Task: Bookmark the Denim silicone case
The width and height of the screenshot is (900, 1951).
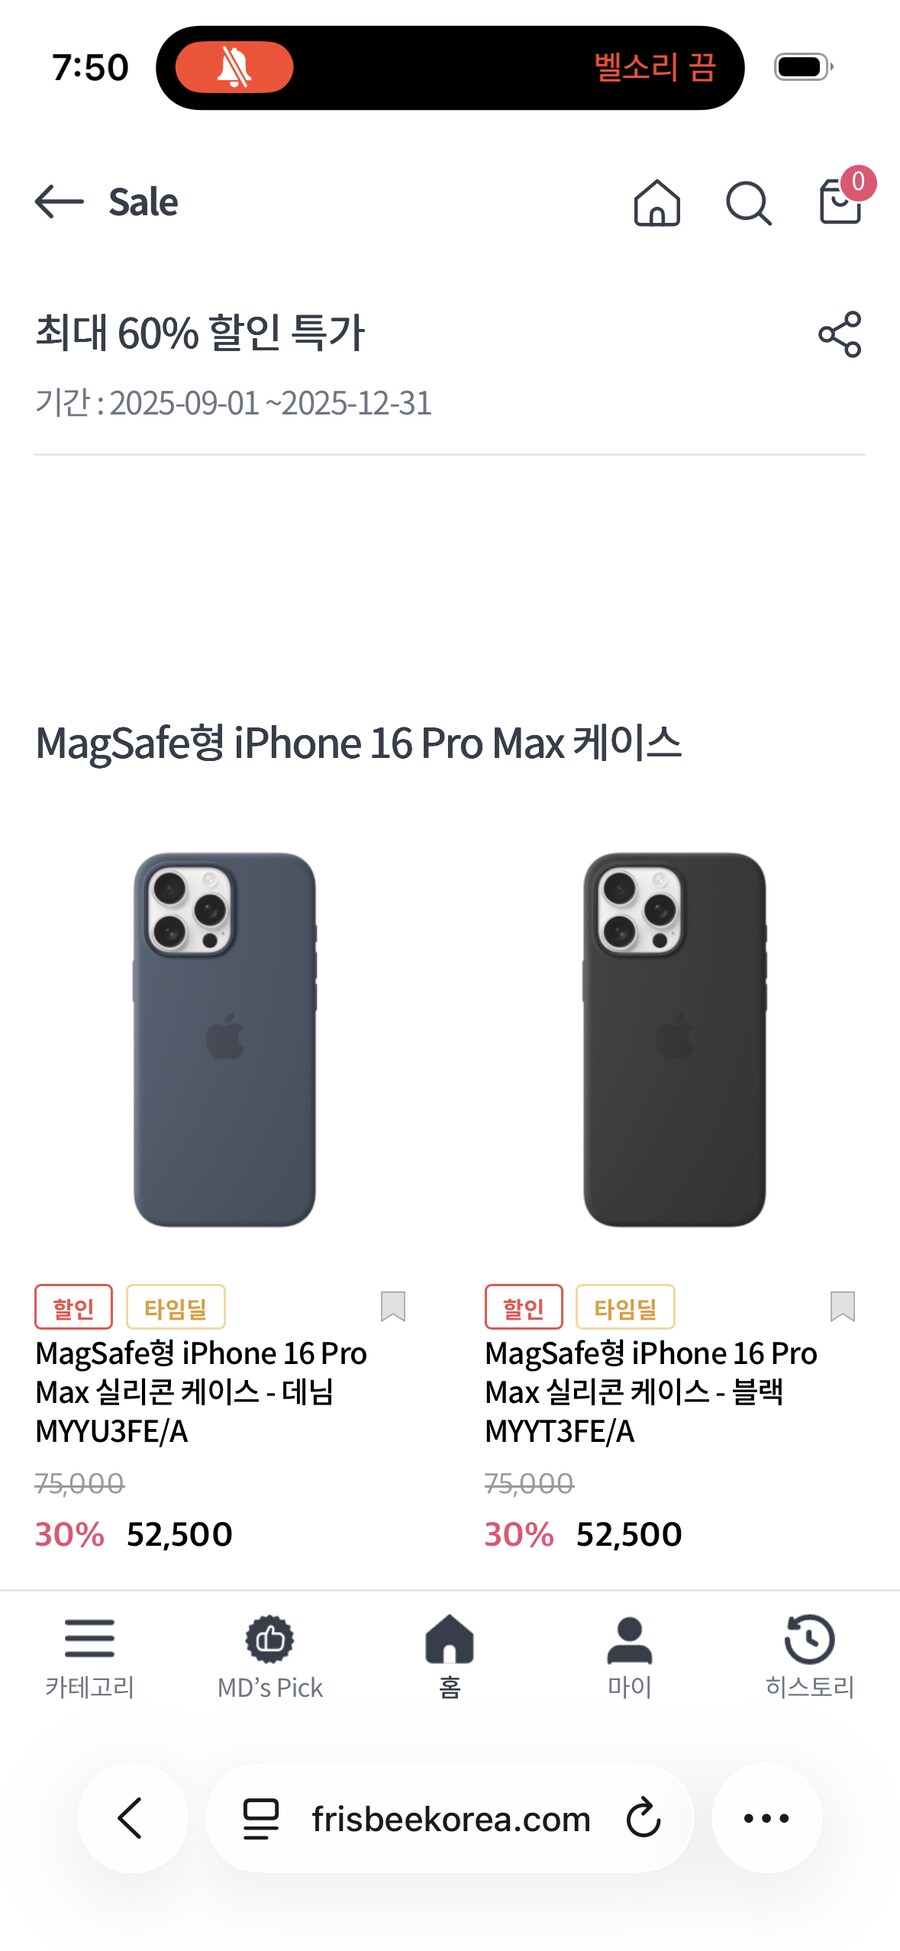Action: tap(393, 1306)
